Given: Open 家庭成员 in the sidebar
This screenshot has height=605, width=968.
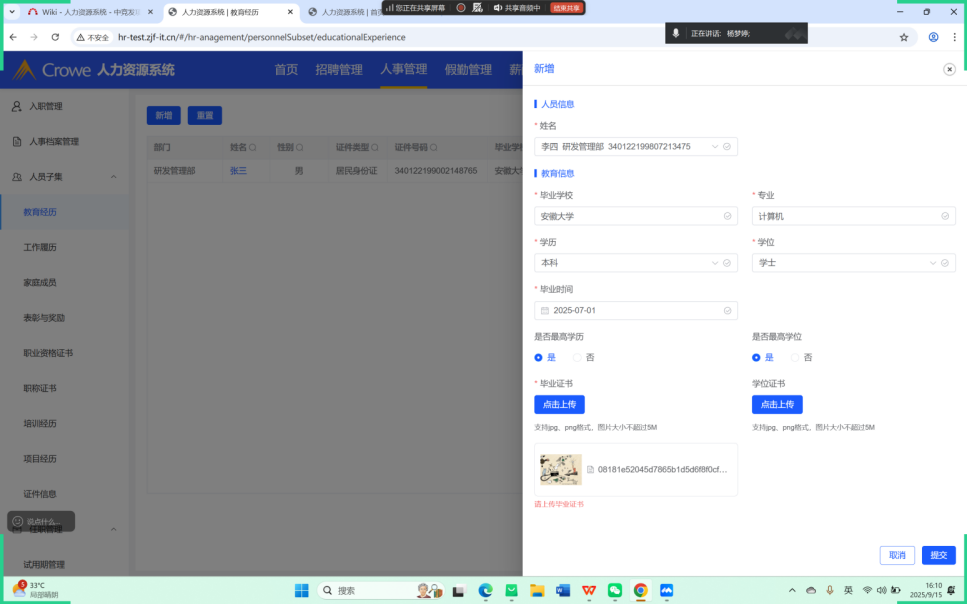Looking at the screenshot, I should coord(40,283).
